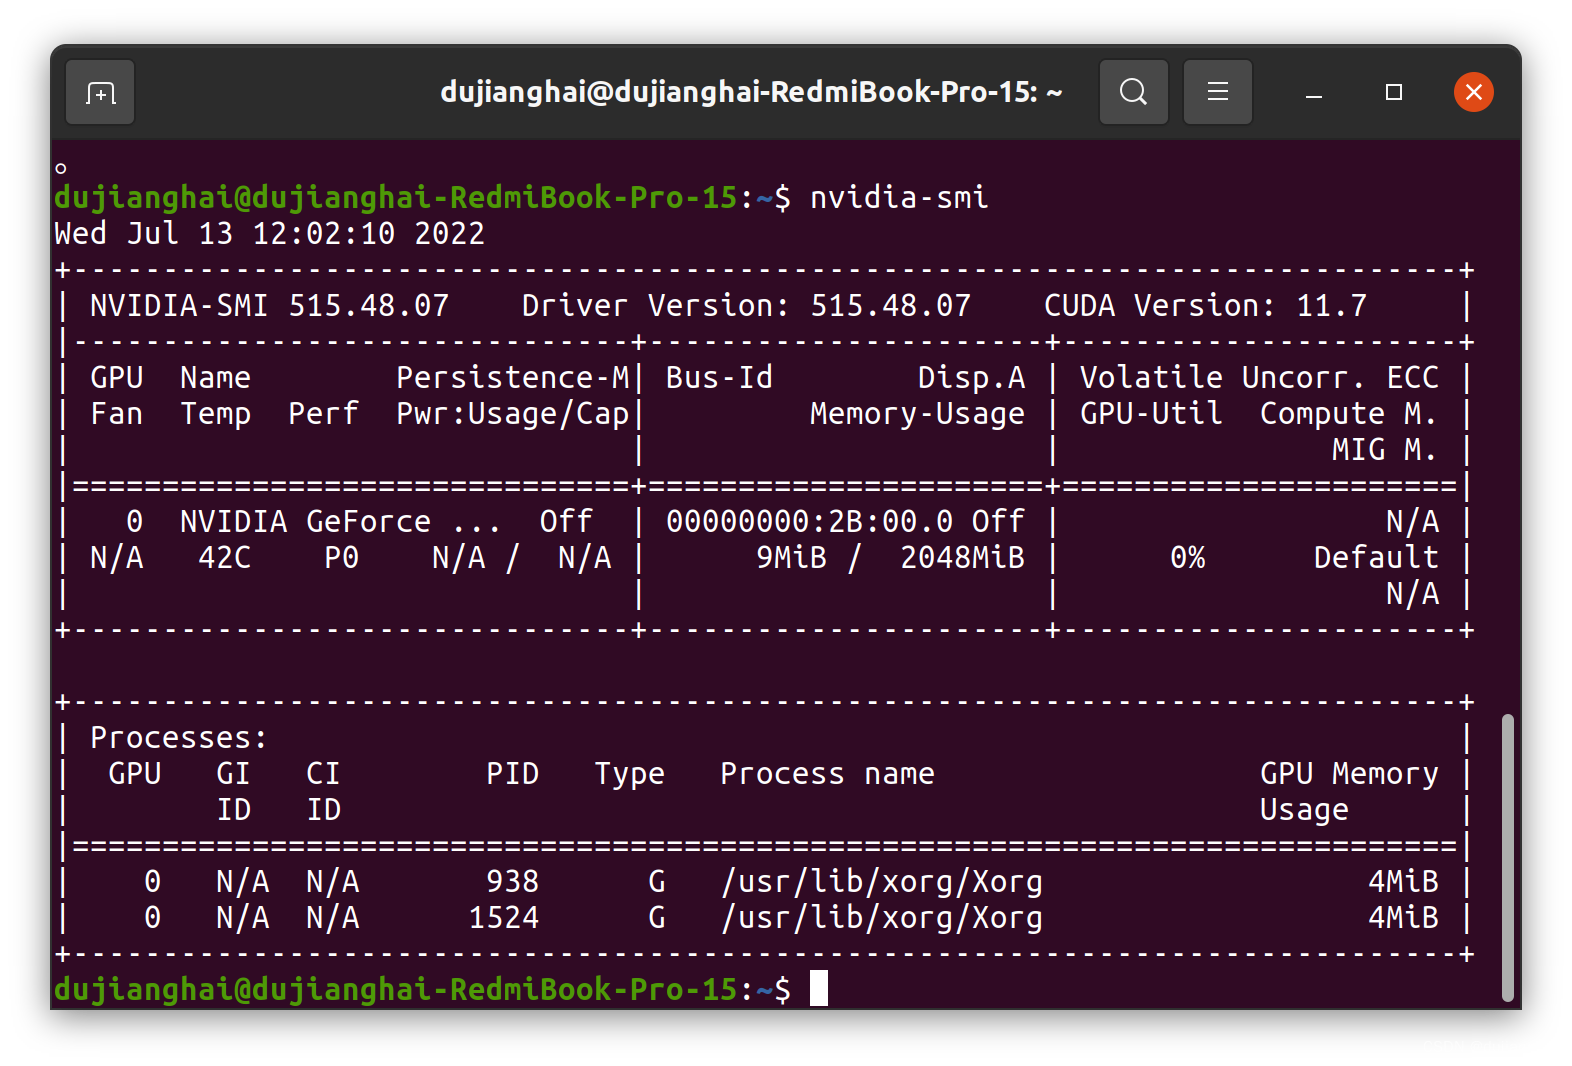Select the date line 'Wed Jul 13 12:02:10 2022'

coord(269,233)
